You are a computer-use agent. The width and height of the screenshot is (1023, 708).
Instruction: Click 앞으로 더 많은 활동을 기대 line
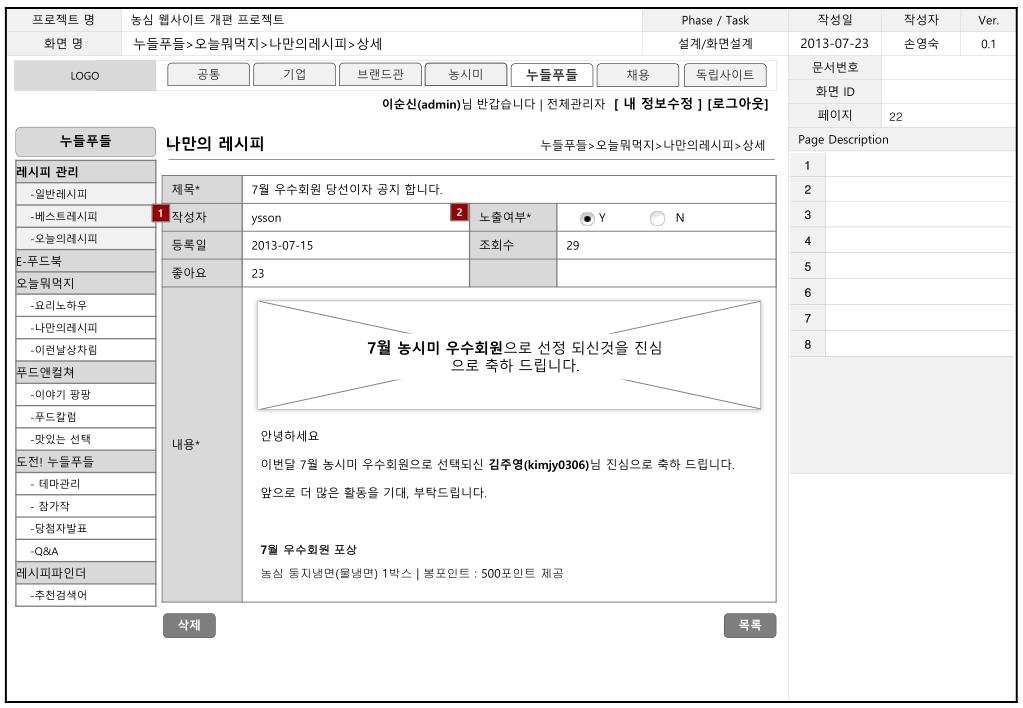click(x=373, y=493)
